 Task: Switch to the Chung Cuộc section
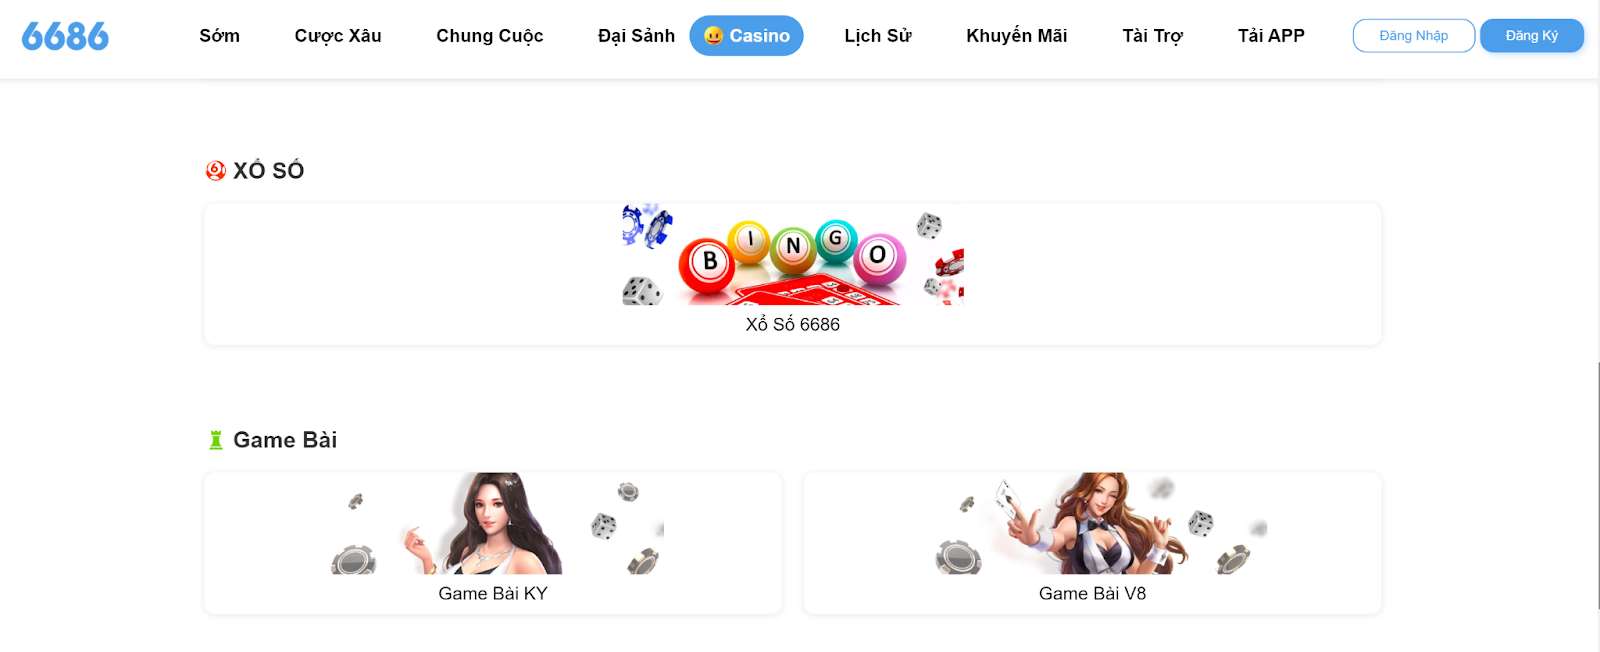[x=490, y=36]
